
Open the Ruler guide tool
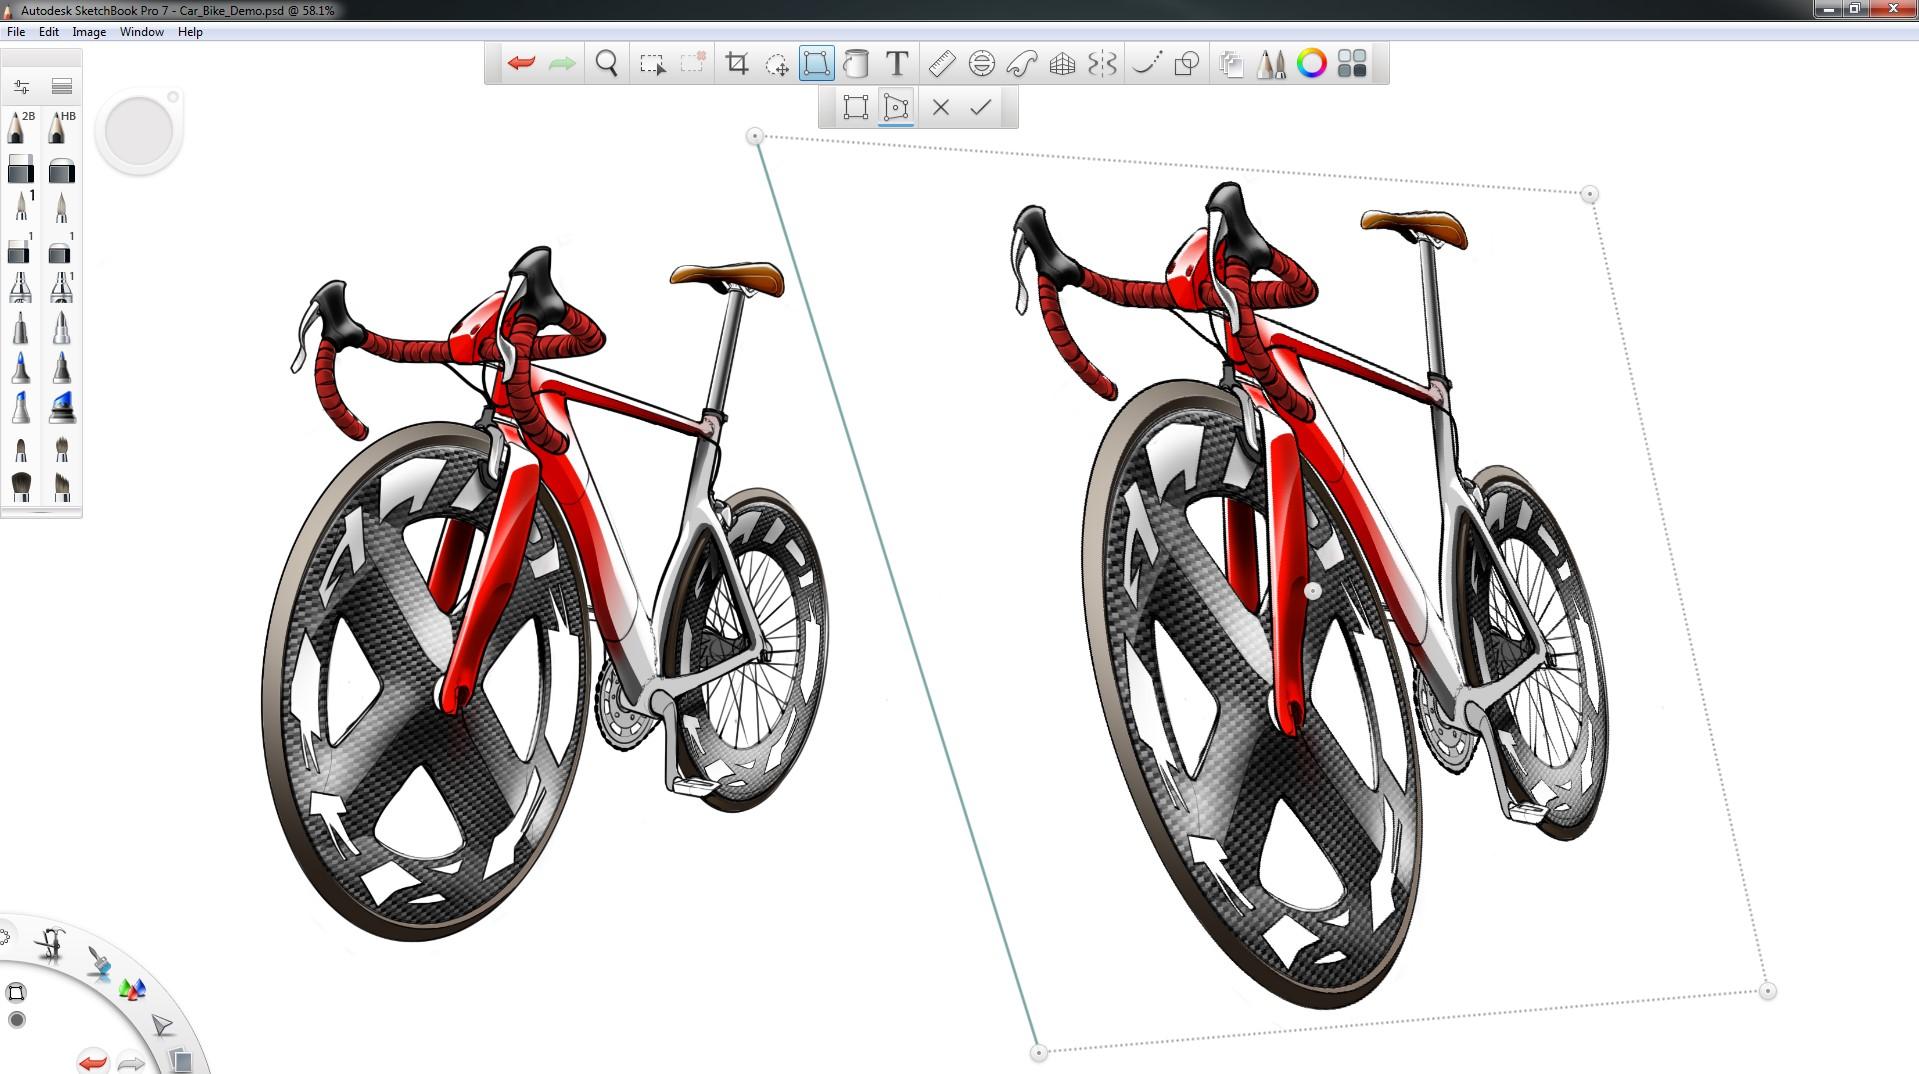coord(941,63)
